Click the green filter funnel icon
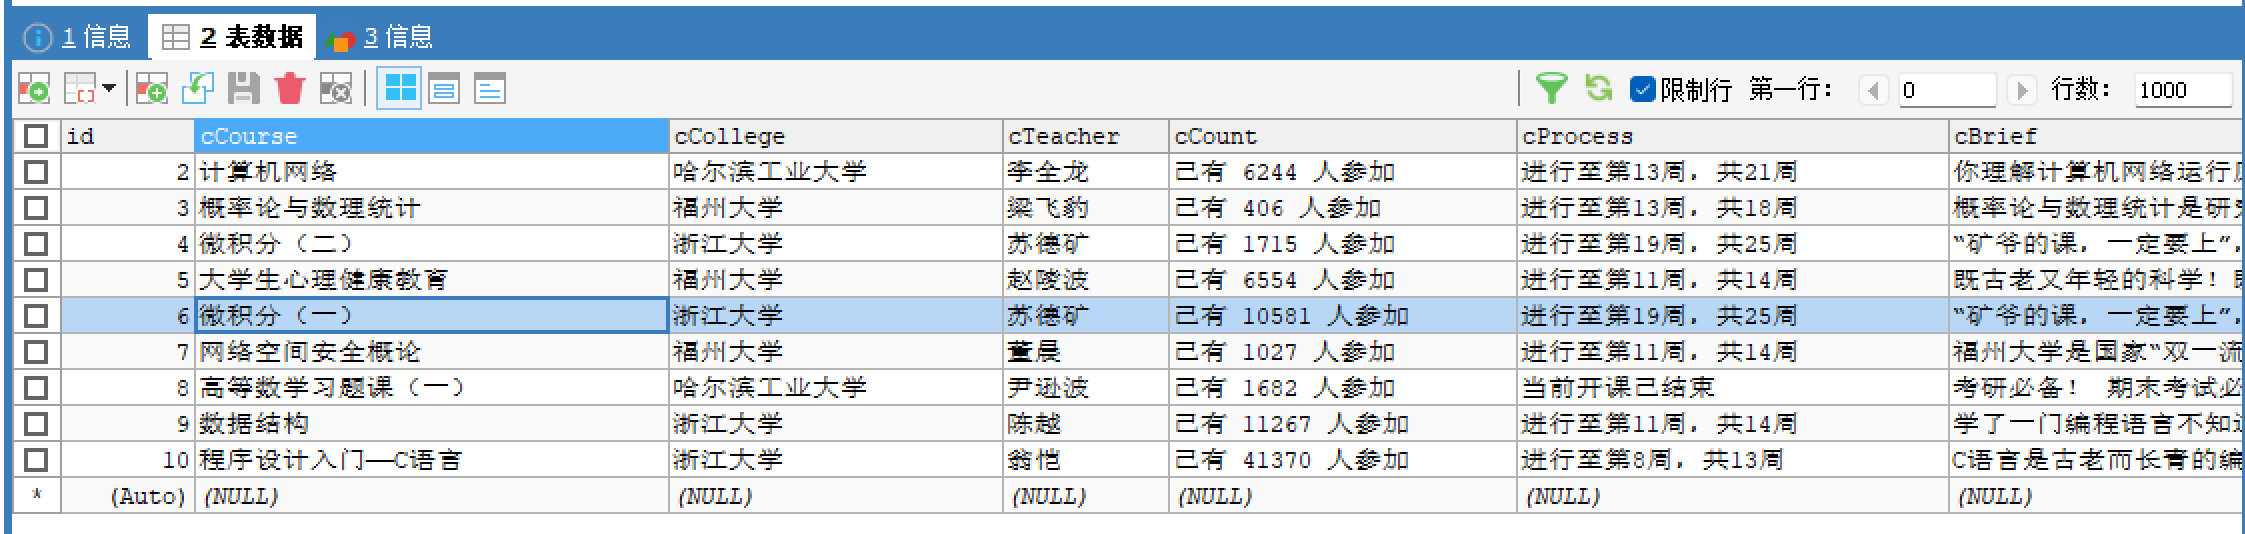 point(1551,89)
